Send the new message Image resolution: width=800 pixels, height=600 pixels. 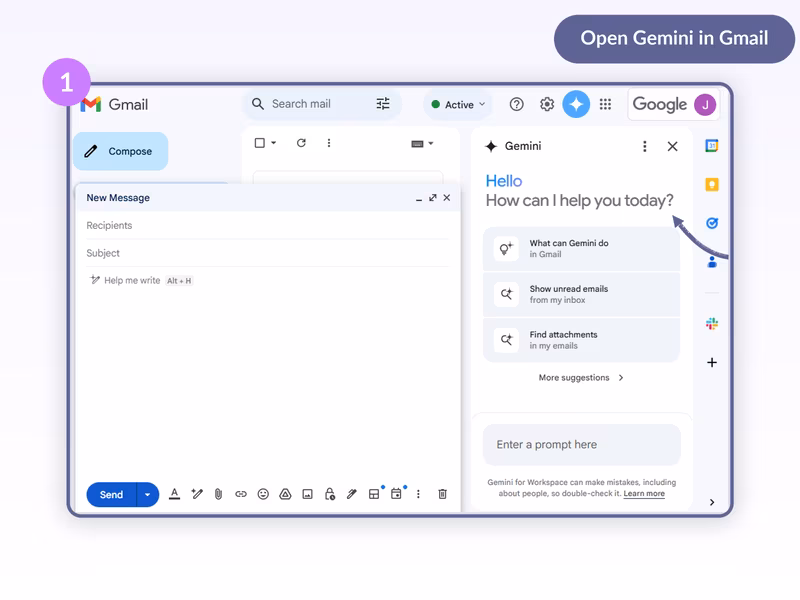tap(111, 494)
